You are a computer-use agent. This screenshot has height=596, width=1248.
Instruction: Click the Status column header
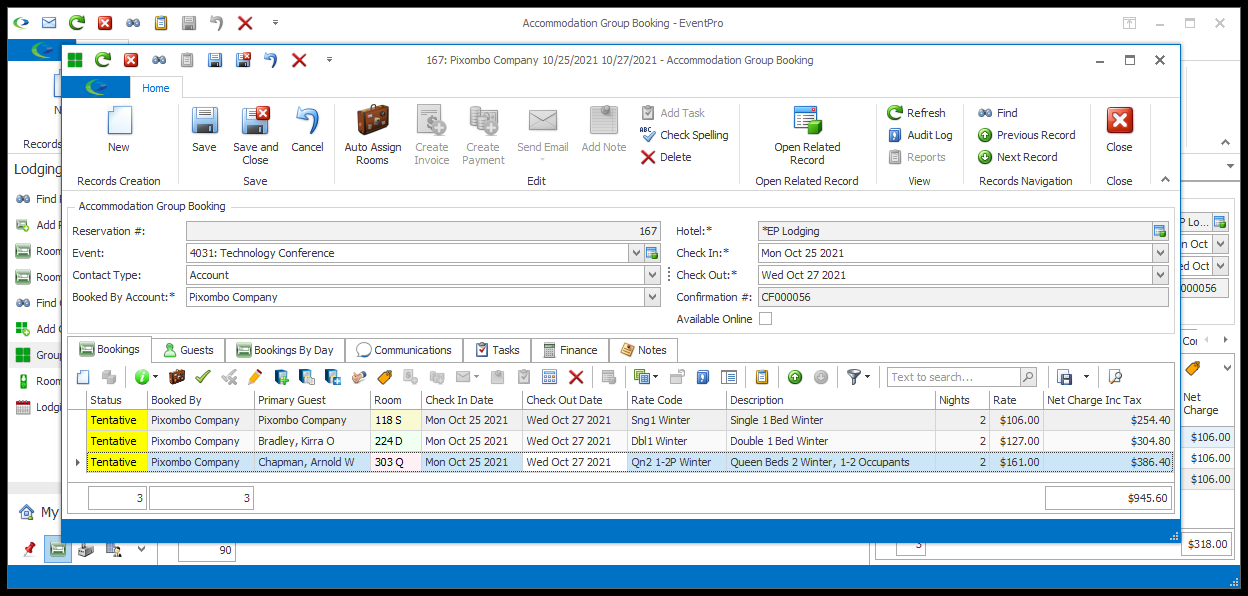click(x=117, y=400)
